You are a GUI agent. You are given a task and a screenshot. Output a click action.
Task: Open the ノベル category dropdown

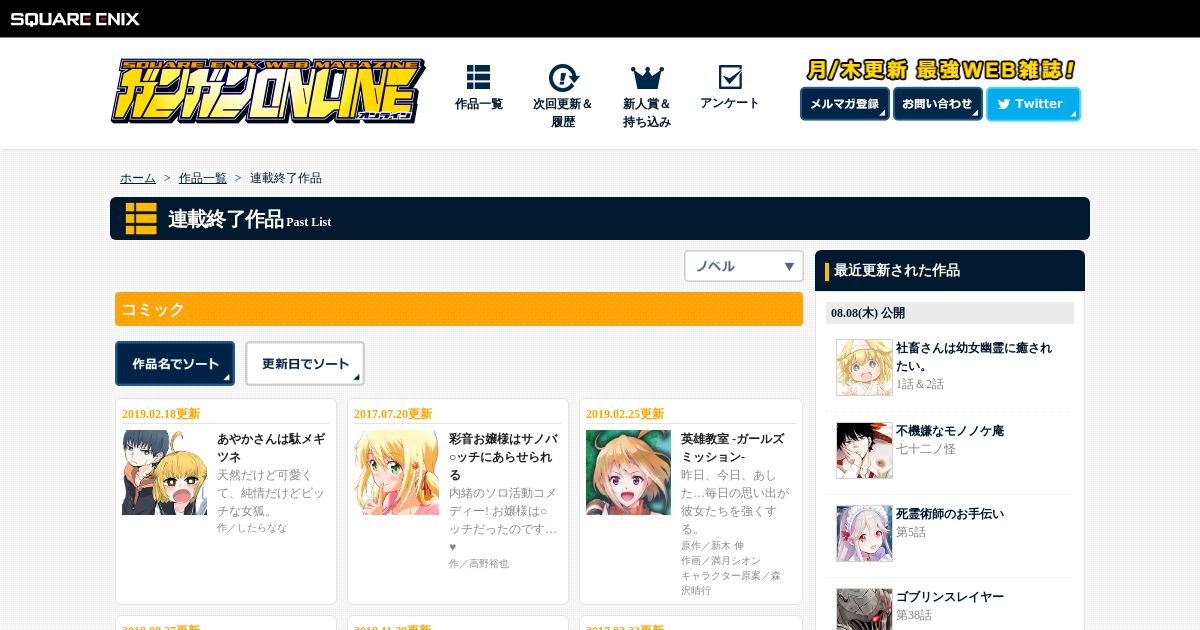[744, 266]
